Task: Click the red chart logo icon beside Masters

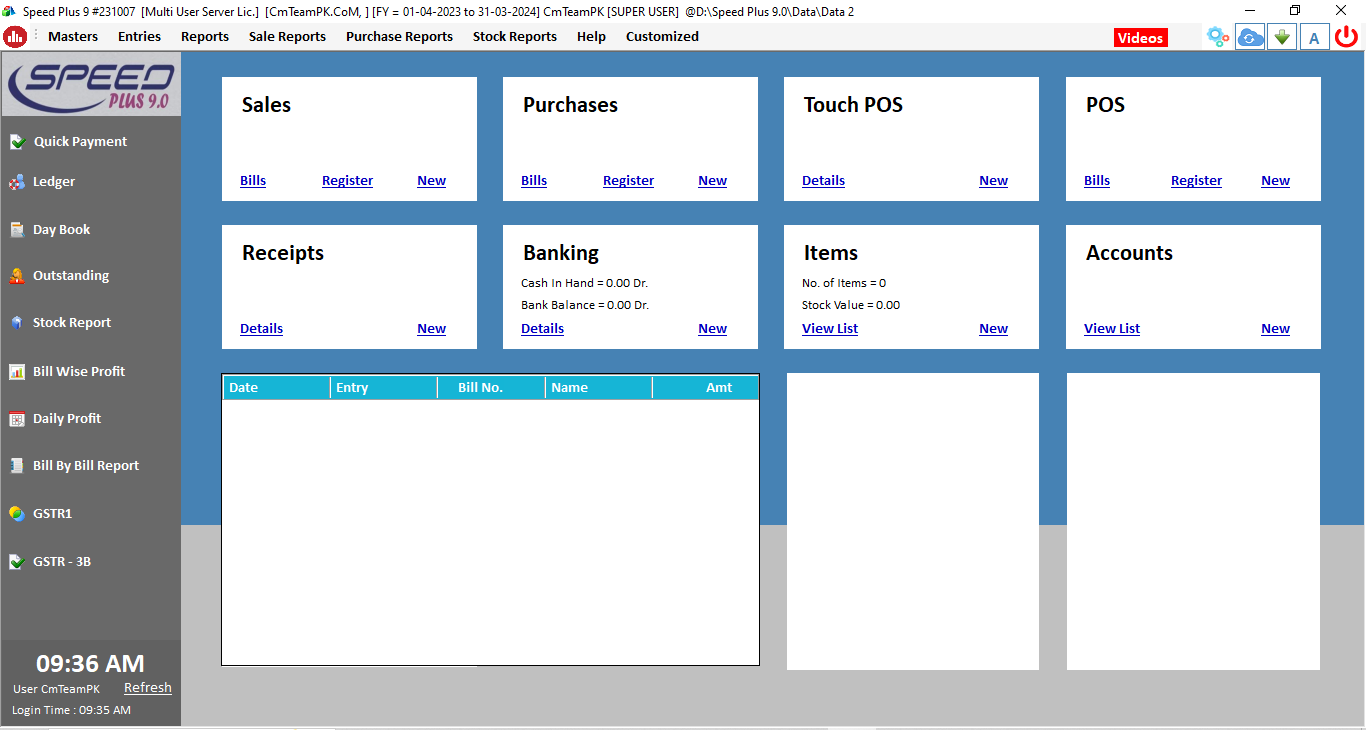Action: click(x=15, y=37)
